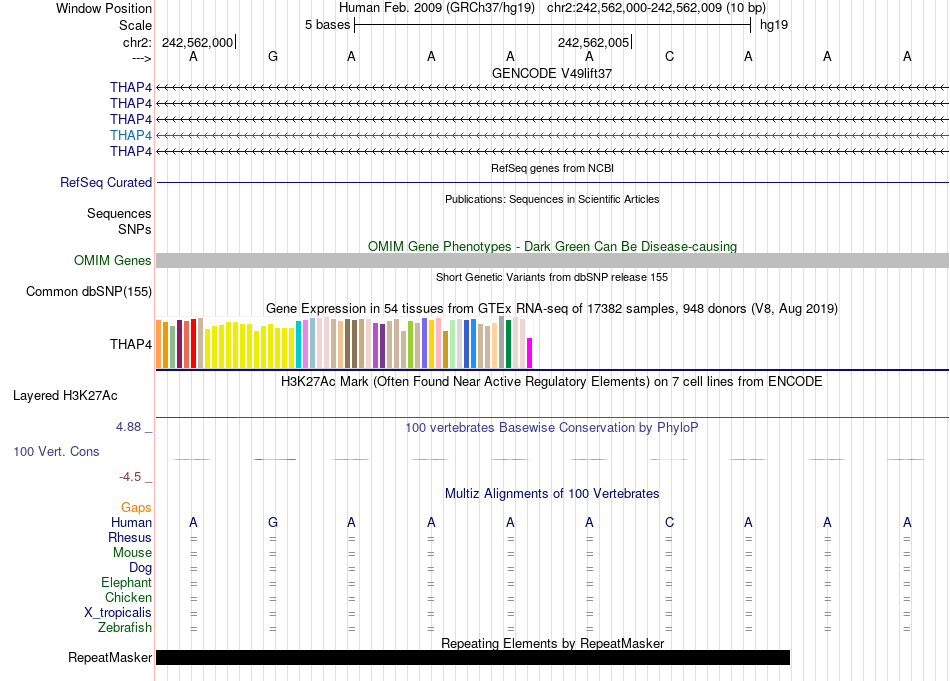Screen dimensions: 950x681
Task: Select the light blue THAP4 transcript label
Action: click(x=131, y=135)
